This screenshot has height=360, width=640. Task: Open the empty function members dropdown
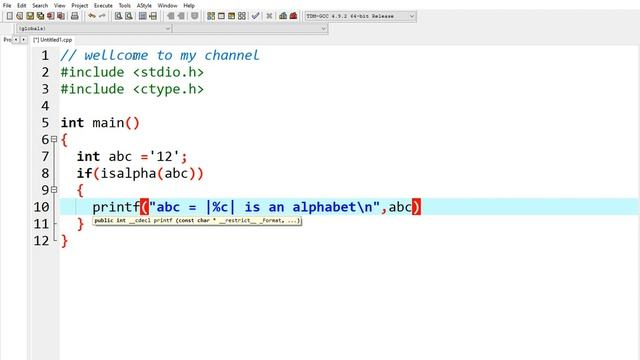point(250,29)
